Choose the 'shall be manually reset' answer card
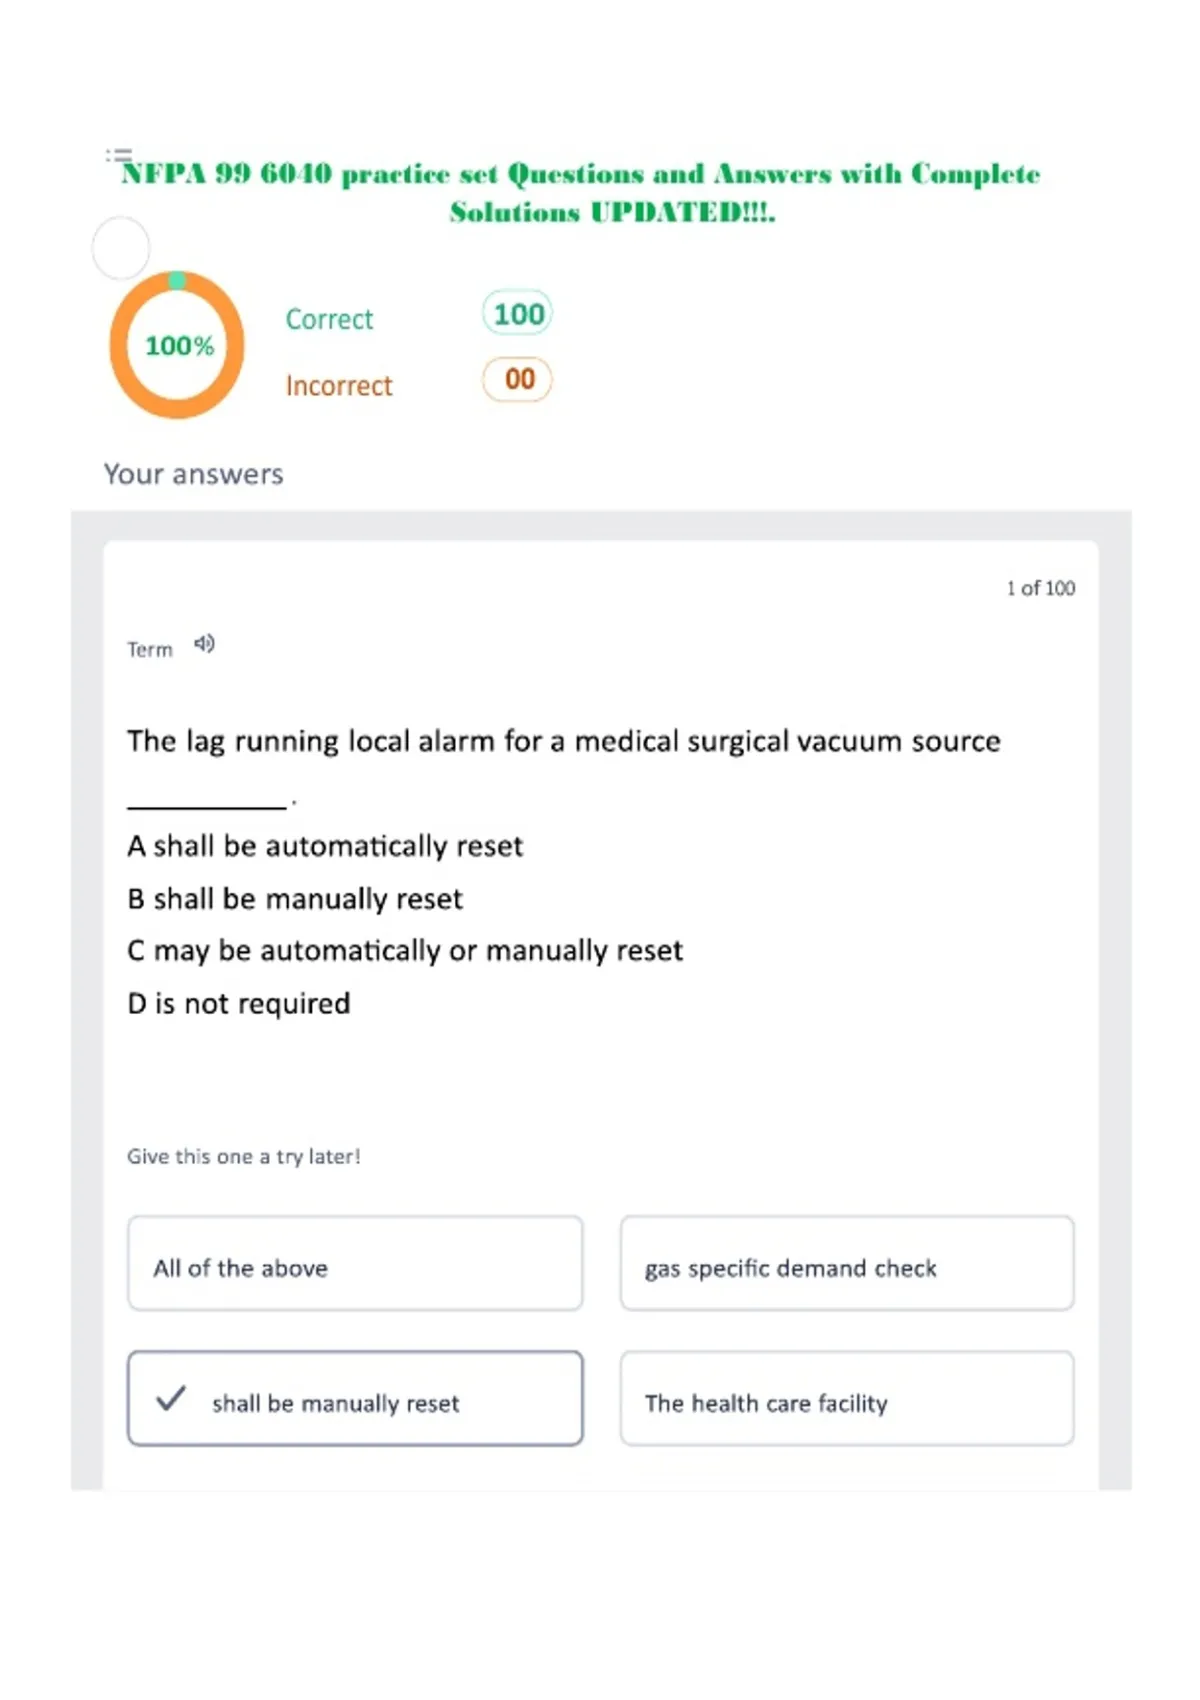Viewport: 1200px width, 1700px height. 355,1399
